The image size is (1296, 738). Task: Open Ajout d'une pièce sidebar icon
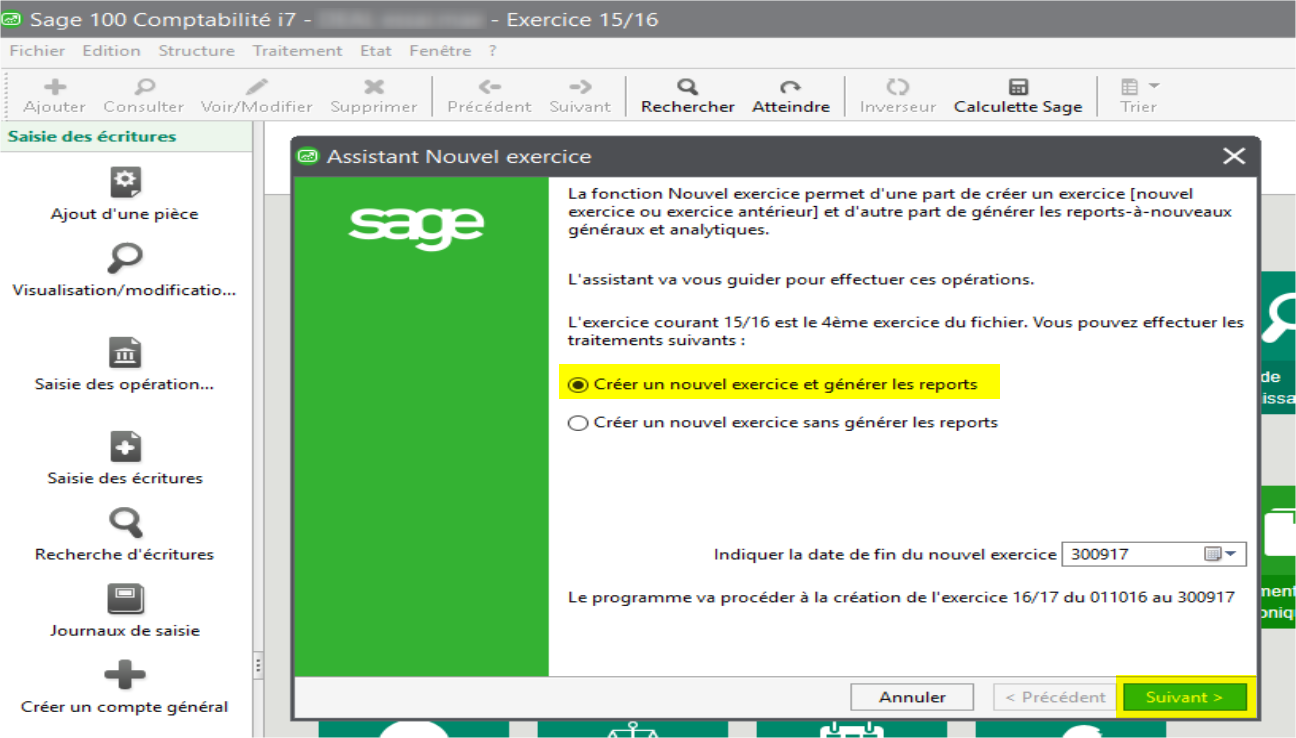click(x=125, y=182)
